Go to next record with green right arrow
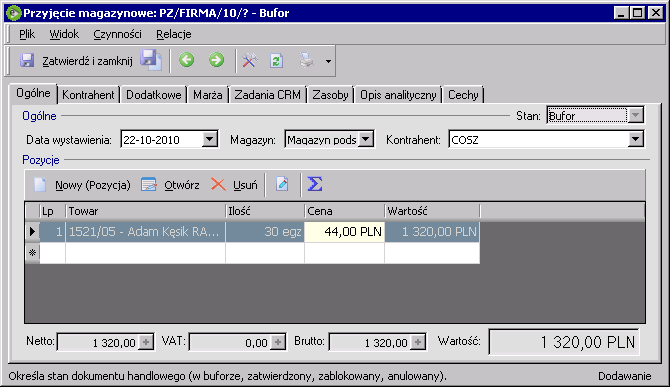 pos(216,60)
